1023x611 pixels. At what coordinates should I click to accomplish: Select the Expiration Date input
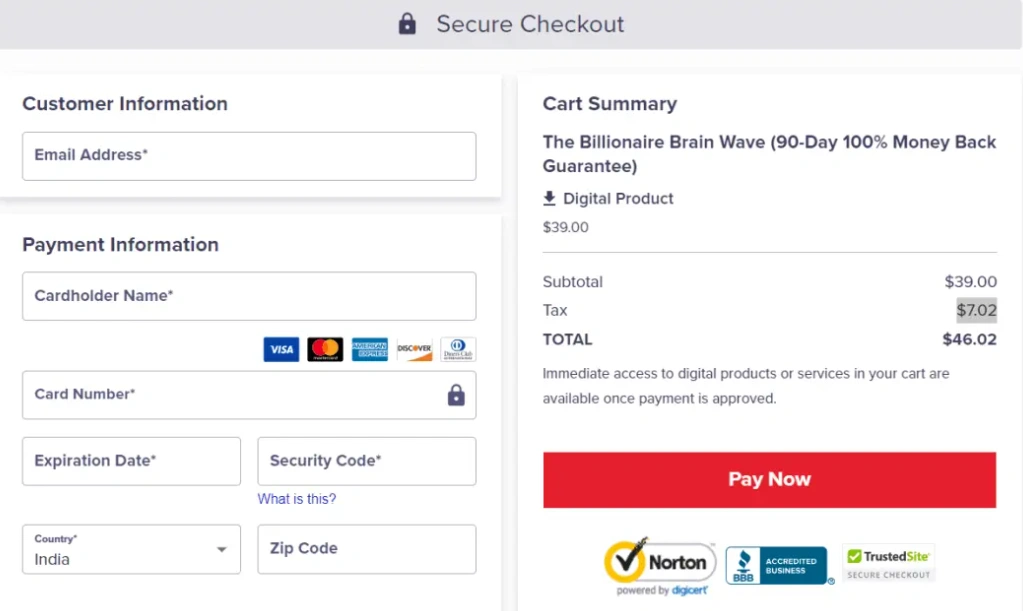pos(131,461)
